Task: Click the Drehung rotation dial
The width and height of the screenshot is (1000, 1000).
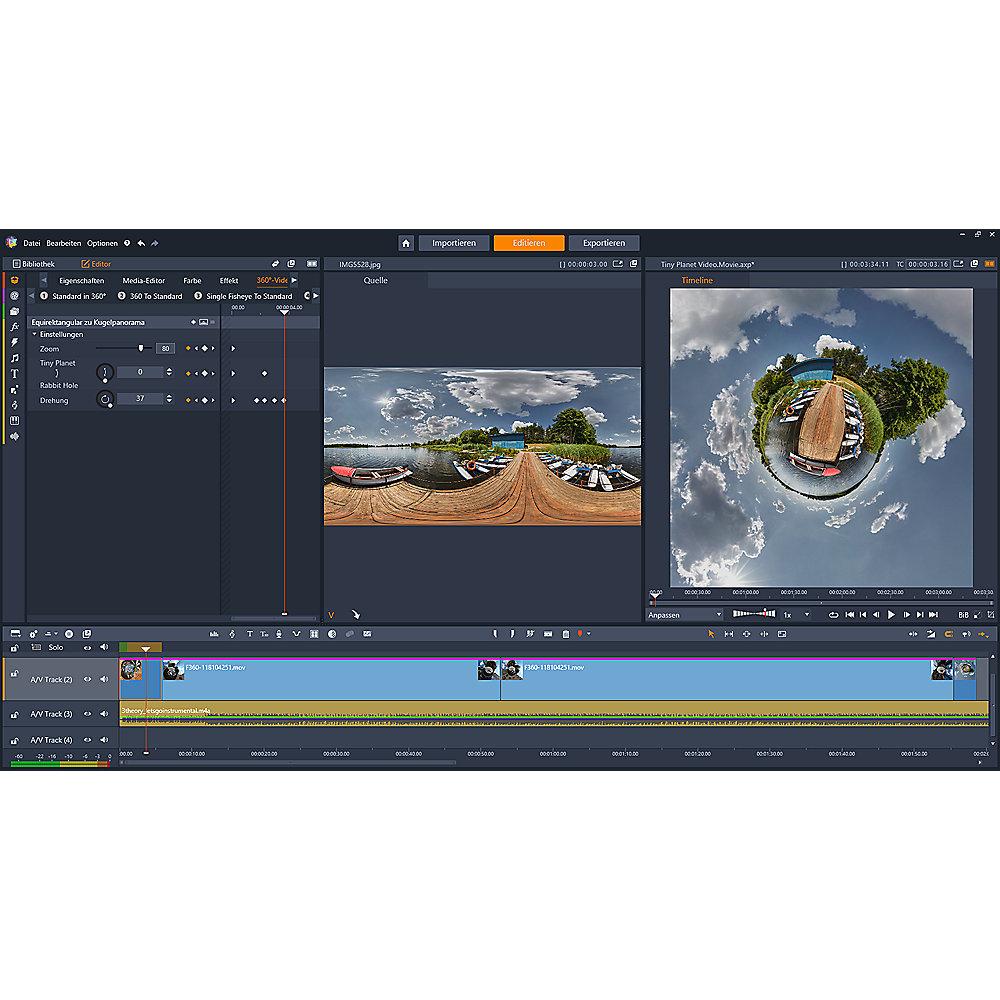Action: click(x=105, y=400)
